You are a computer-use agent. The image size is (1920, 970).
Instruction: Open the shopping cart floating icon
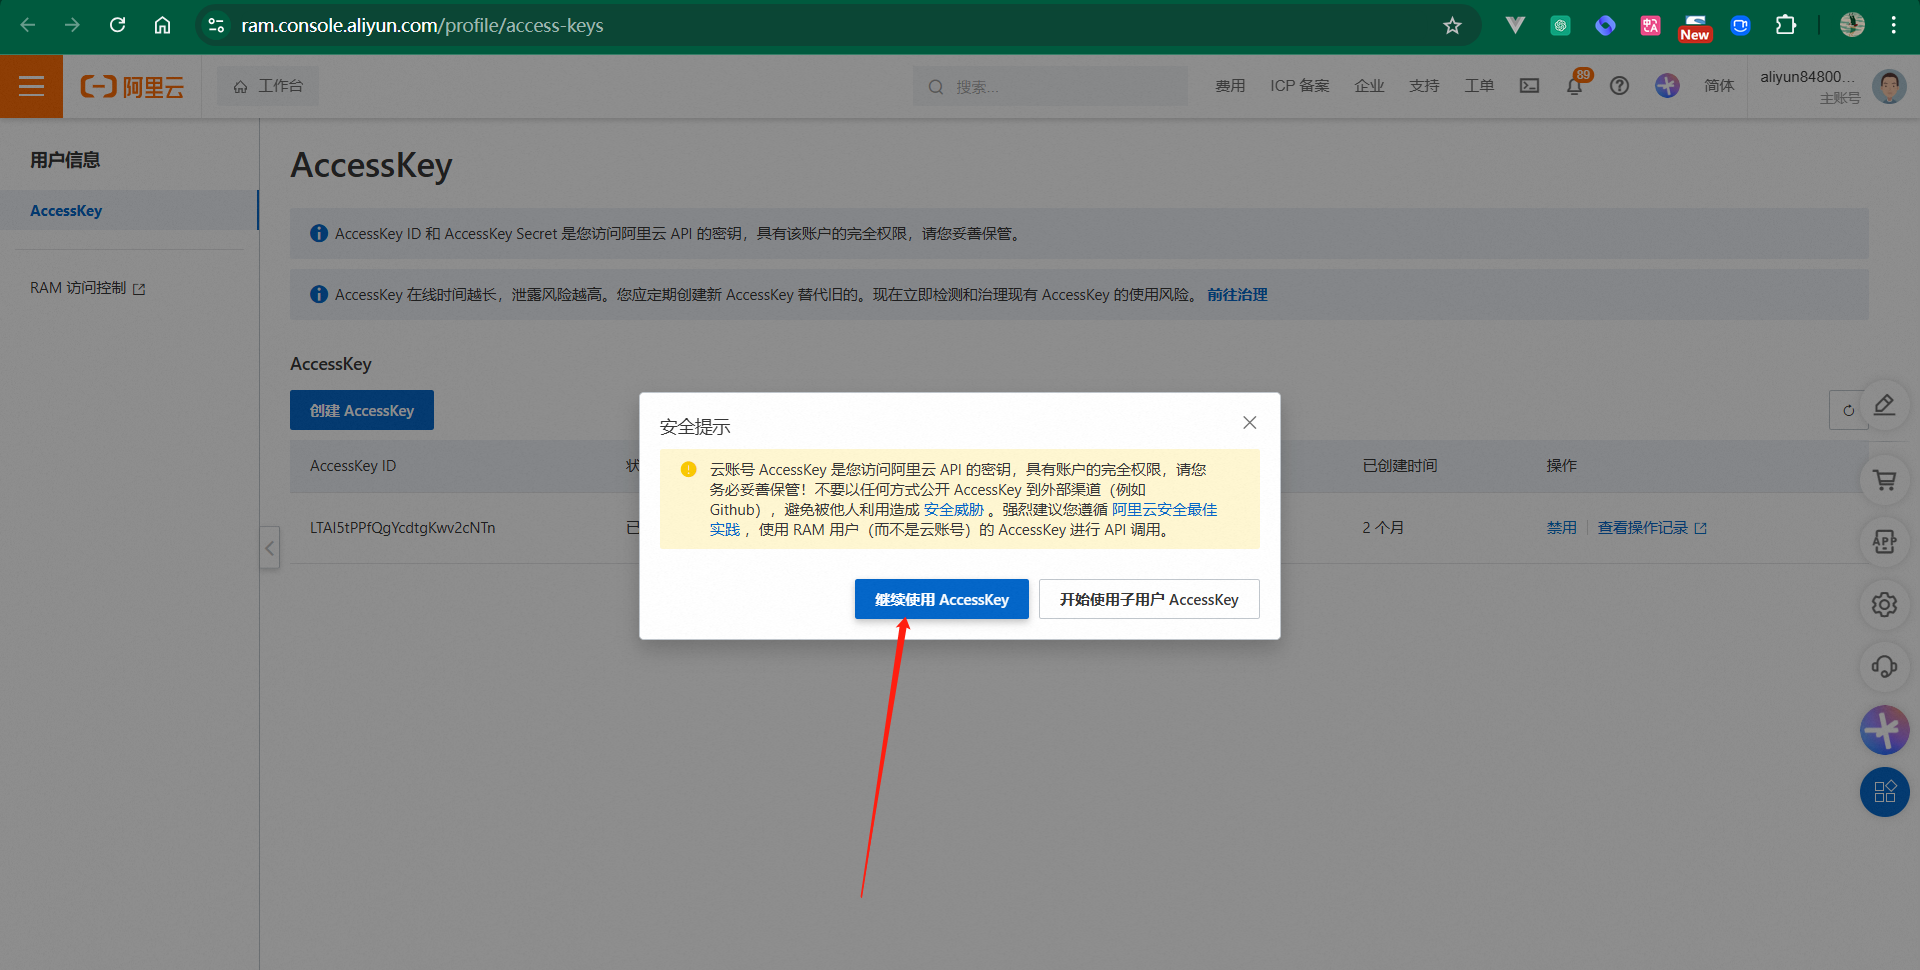coord(1884,480)
